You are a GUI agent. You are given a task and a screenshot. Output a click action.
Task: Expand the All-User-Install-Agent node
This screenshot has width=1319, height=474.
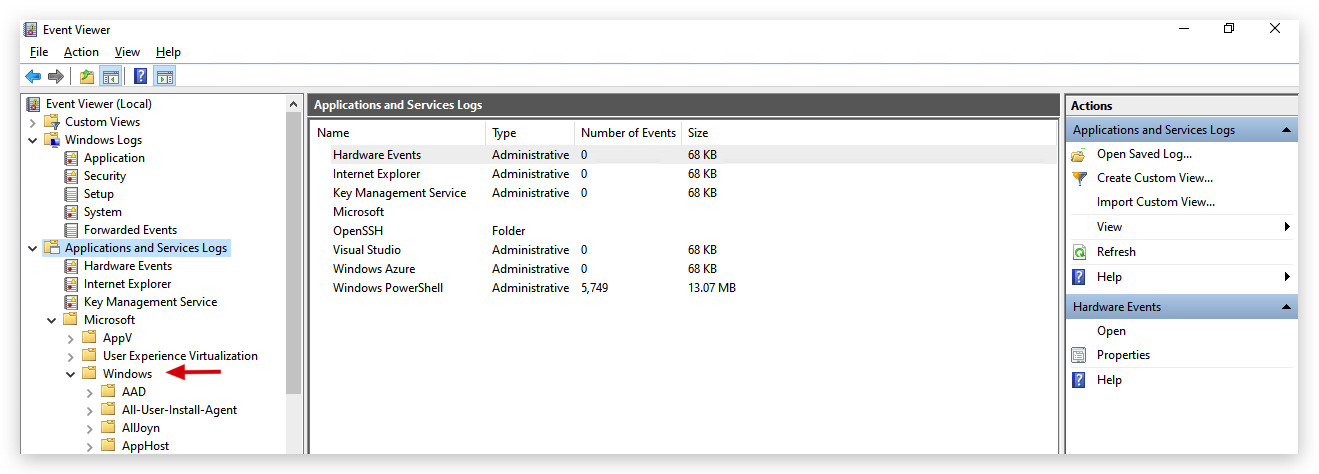[89, 410]
